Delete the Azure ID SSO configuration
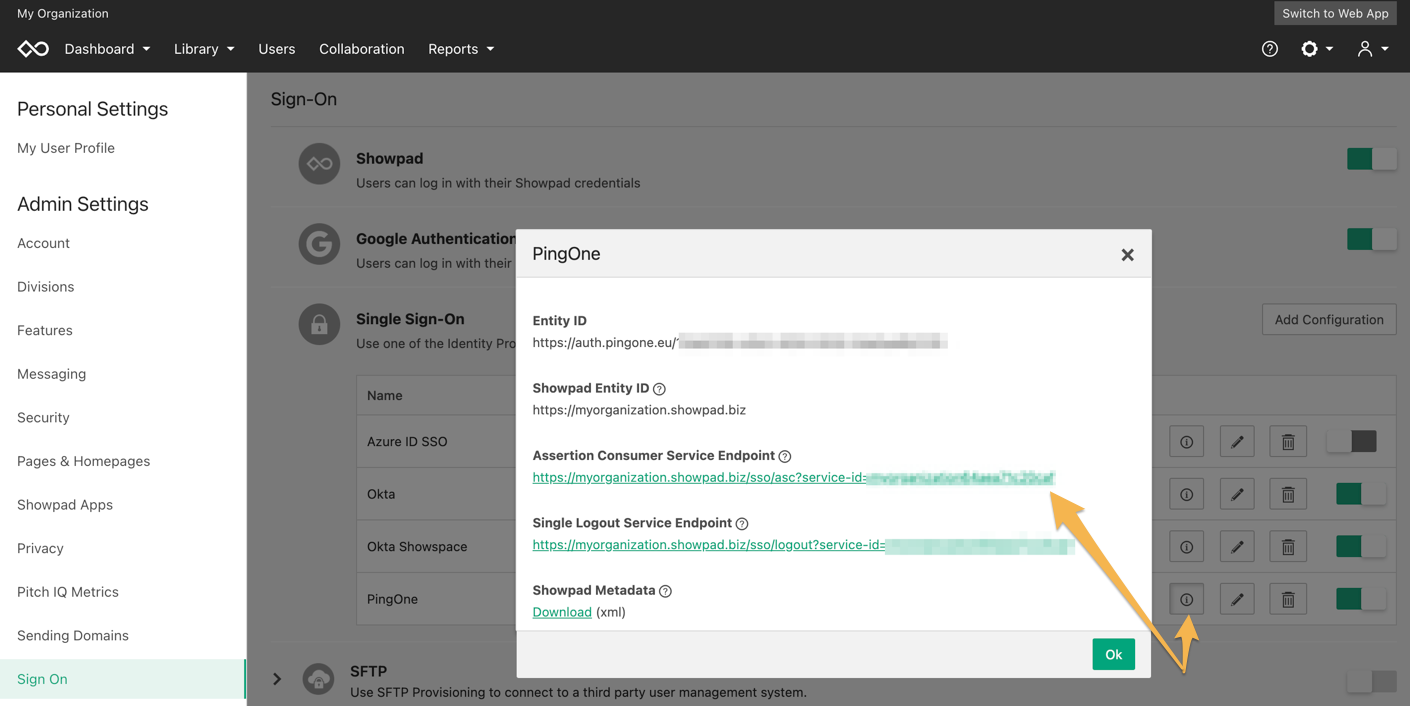 (x=1288, y=442)
